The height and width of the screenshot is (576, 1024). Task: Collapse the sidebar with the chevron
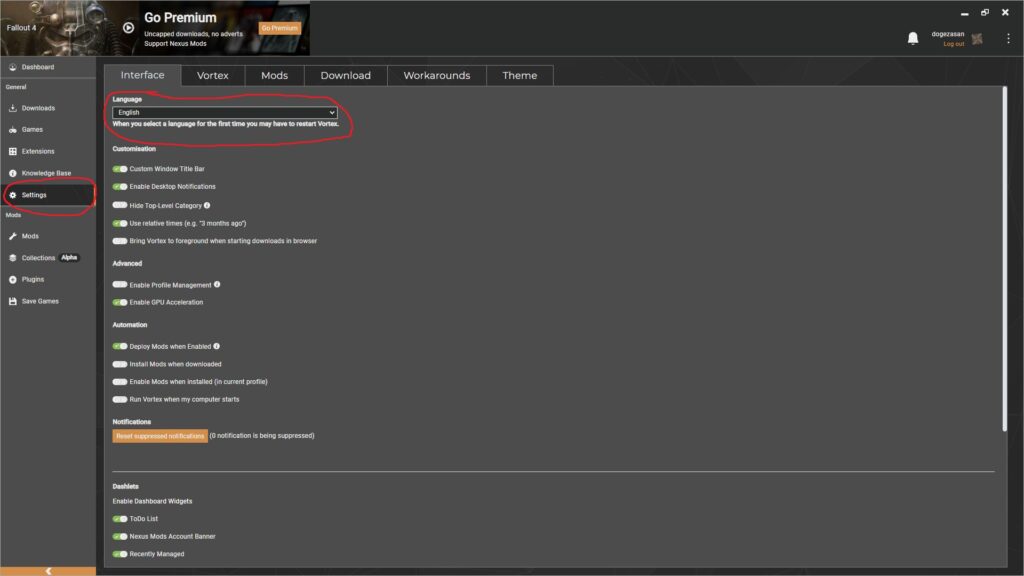point(48,571)
